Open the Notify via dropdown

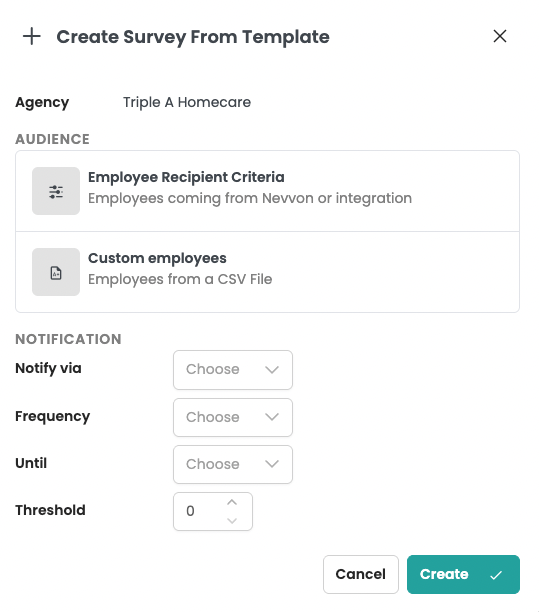233,370
